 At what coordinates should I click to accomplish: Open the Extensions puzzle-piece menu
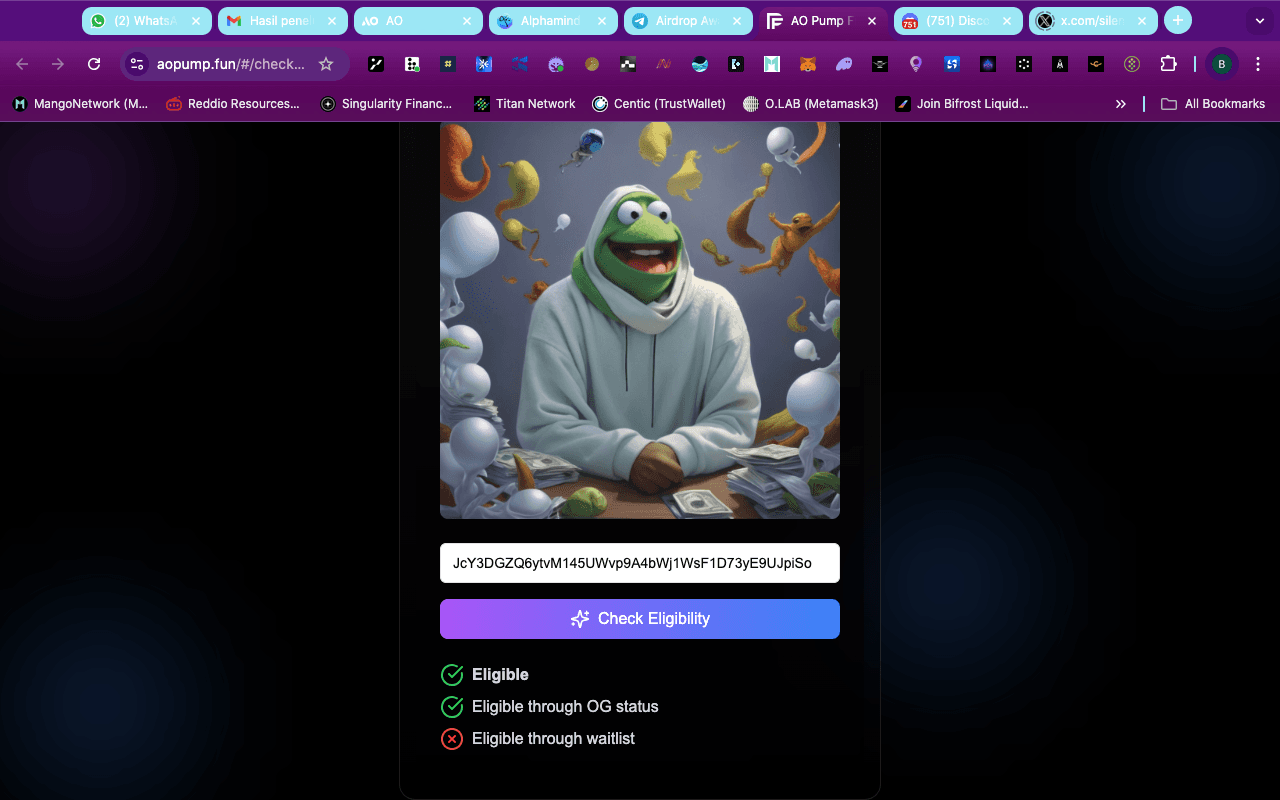(x=1168, y=64)
